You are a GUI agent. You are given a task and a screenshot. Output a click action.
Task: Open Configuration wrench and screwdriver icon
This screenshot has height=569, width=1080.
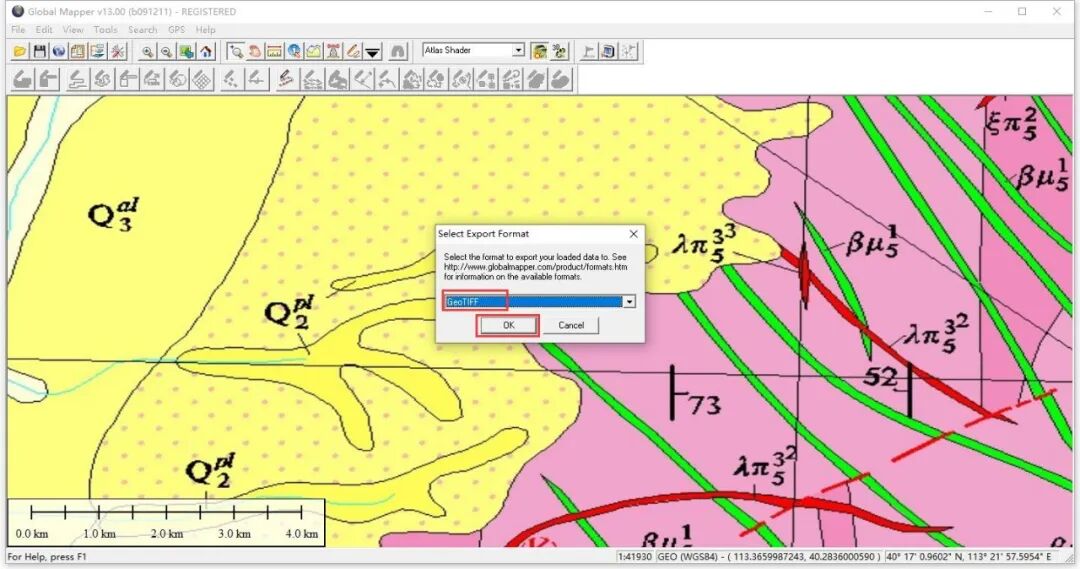(x=118, y=51)
